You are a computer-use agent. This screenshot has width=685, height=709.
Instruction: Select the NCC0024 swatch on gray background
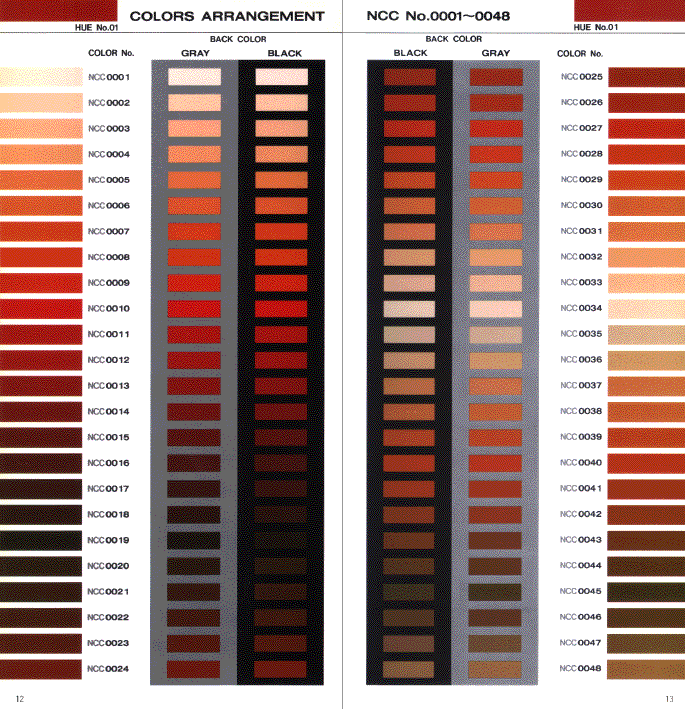click(194, 669)
